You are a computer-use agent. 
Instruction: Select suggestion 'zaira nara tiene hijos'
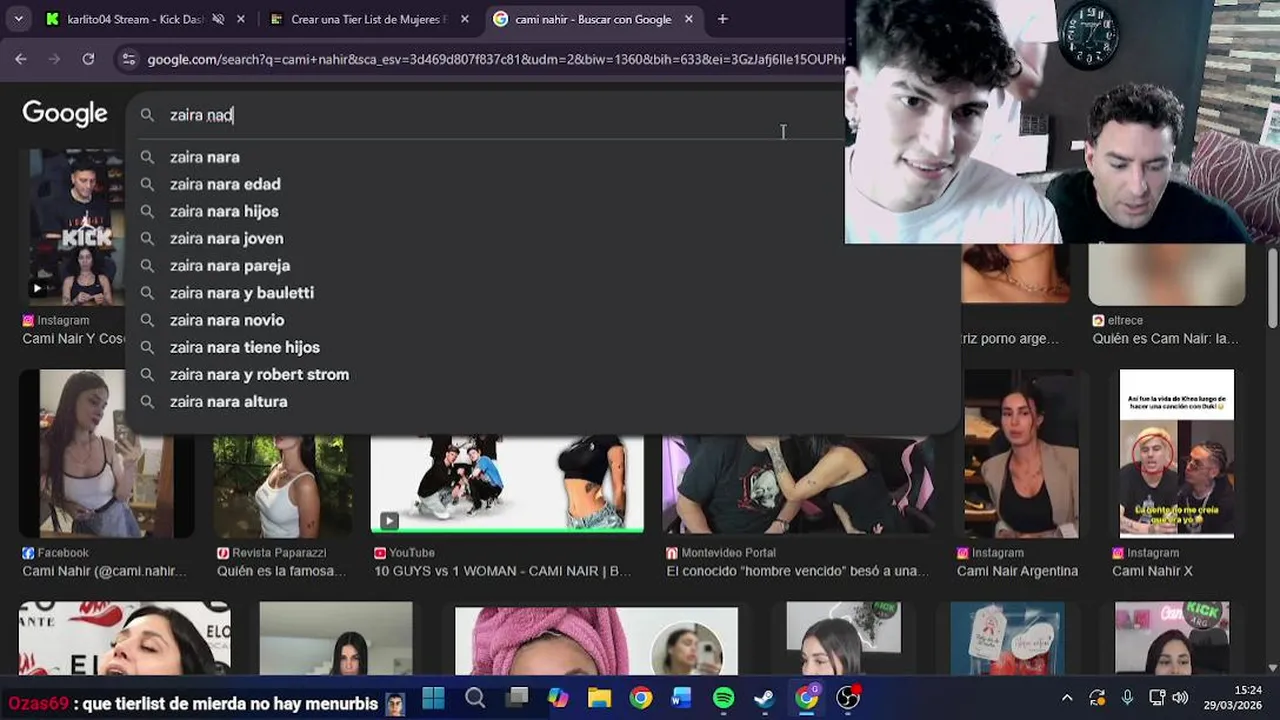pyautogui.click(x=245, y=347)
